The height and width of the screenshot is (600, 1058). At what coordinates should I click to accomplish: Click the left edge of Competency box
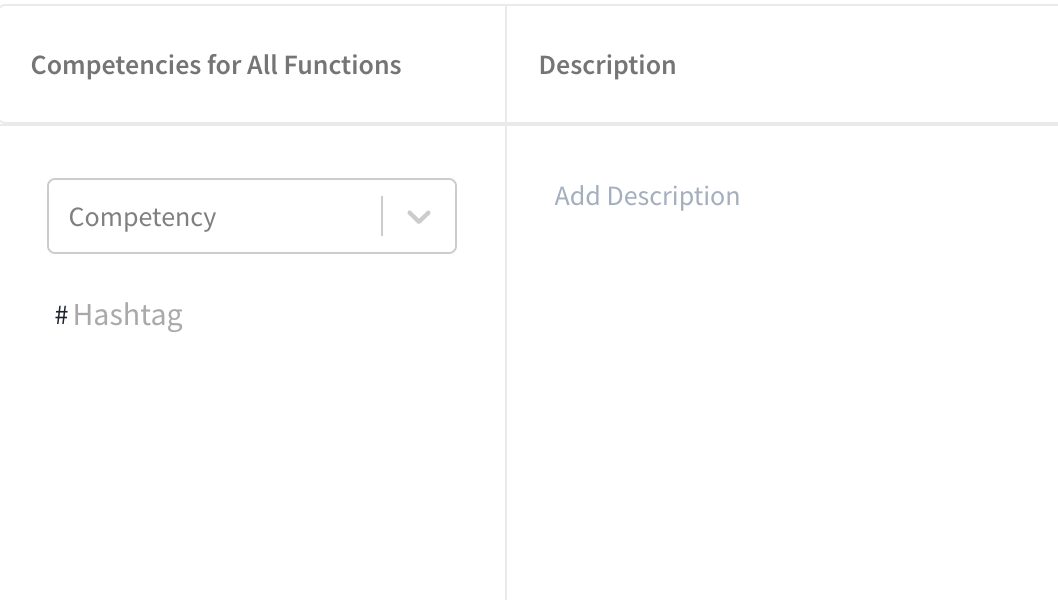[49, 217]
